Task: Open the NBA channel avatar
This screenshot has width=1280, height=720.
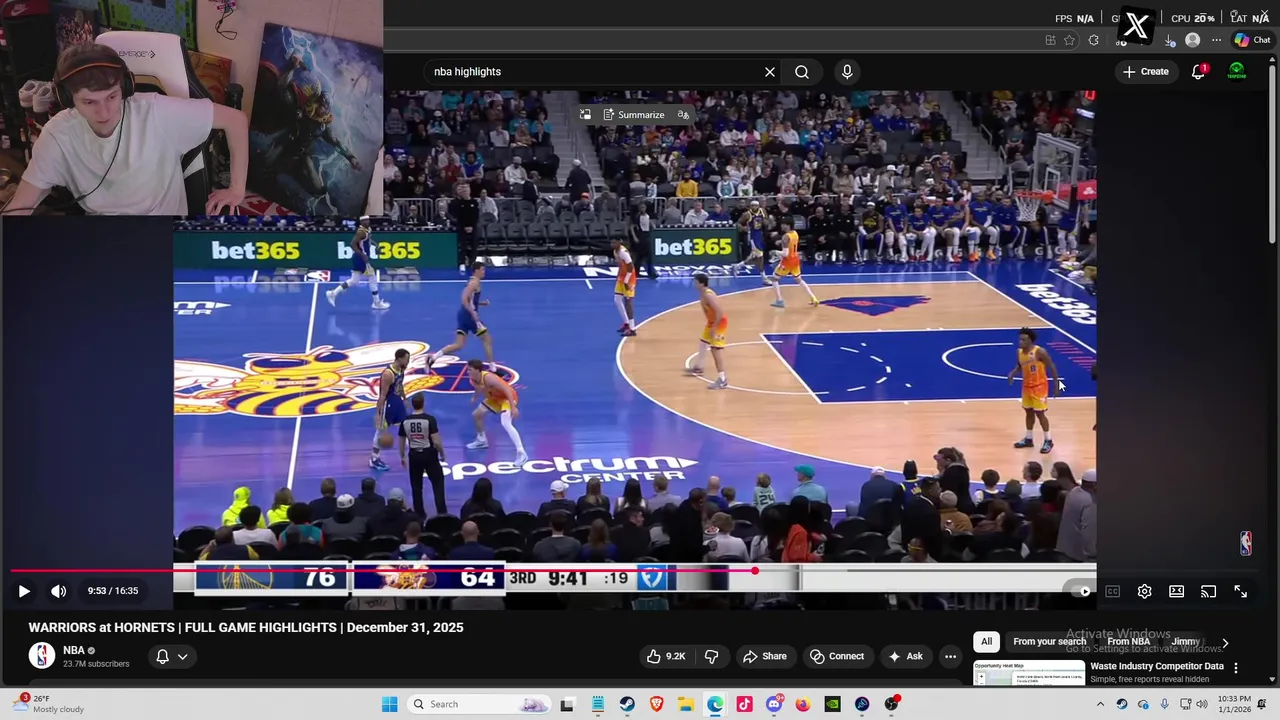Action: click(42, 656)
